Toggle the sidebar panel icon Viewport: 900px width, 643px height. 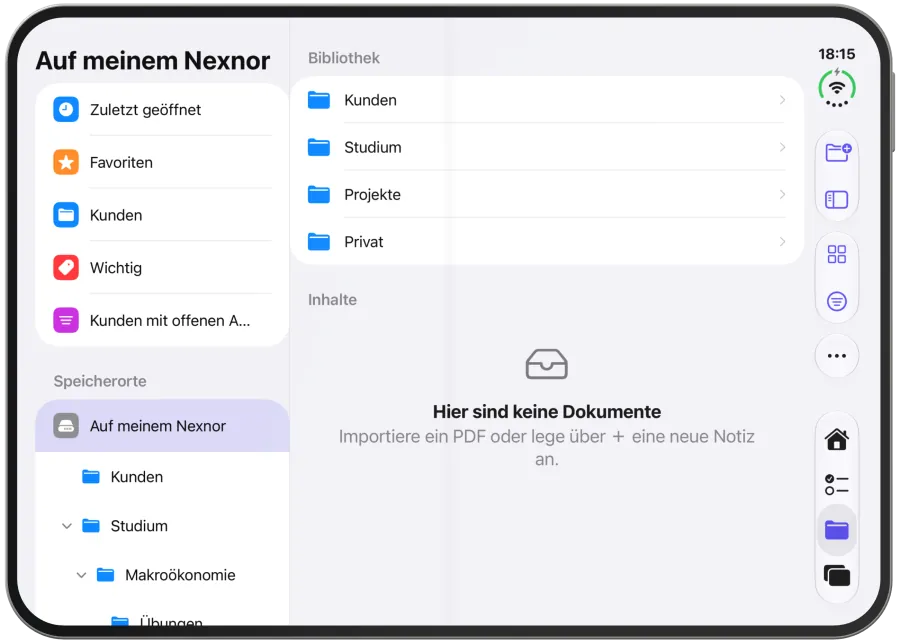[x=836, y=200]
